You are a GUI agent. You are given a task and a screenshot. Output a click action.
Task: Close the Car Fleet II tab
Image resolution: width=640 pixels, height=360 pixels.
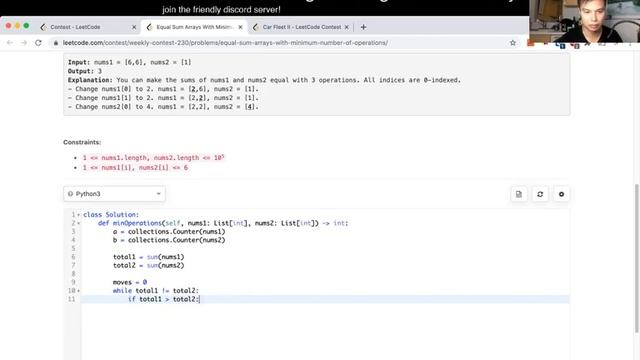pyautogui.click(x=347, y=27)
